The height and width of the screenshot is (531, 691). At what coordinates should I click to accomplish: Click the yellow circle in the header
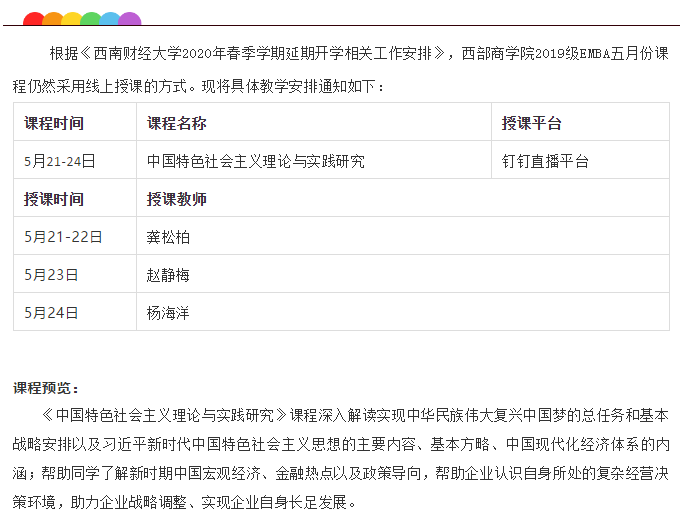[x=71, y=19]
